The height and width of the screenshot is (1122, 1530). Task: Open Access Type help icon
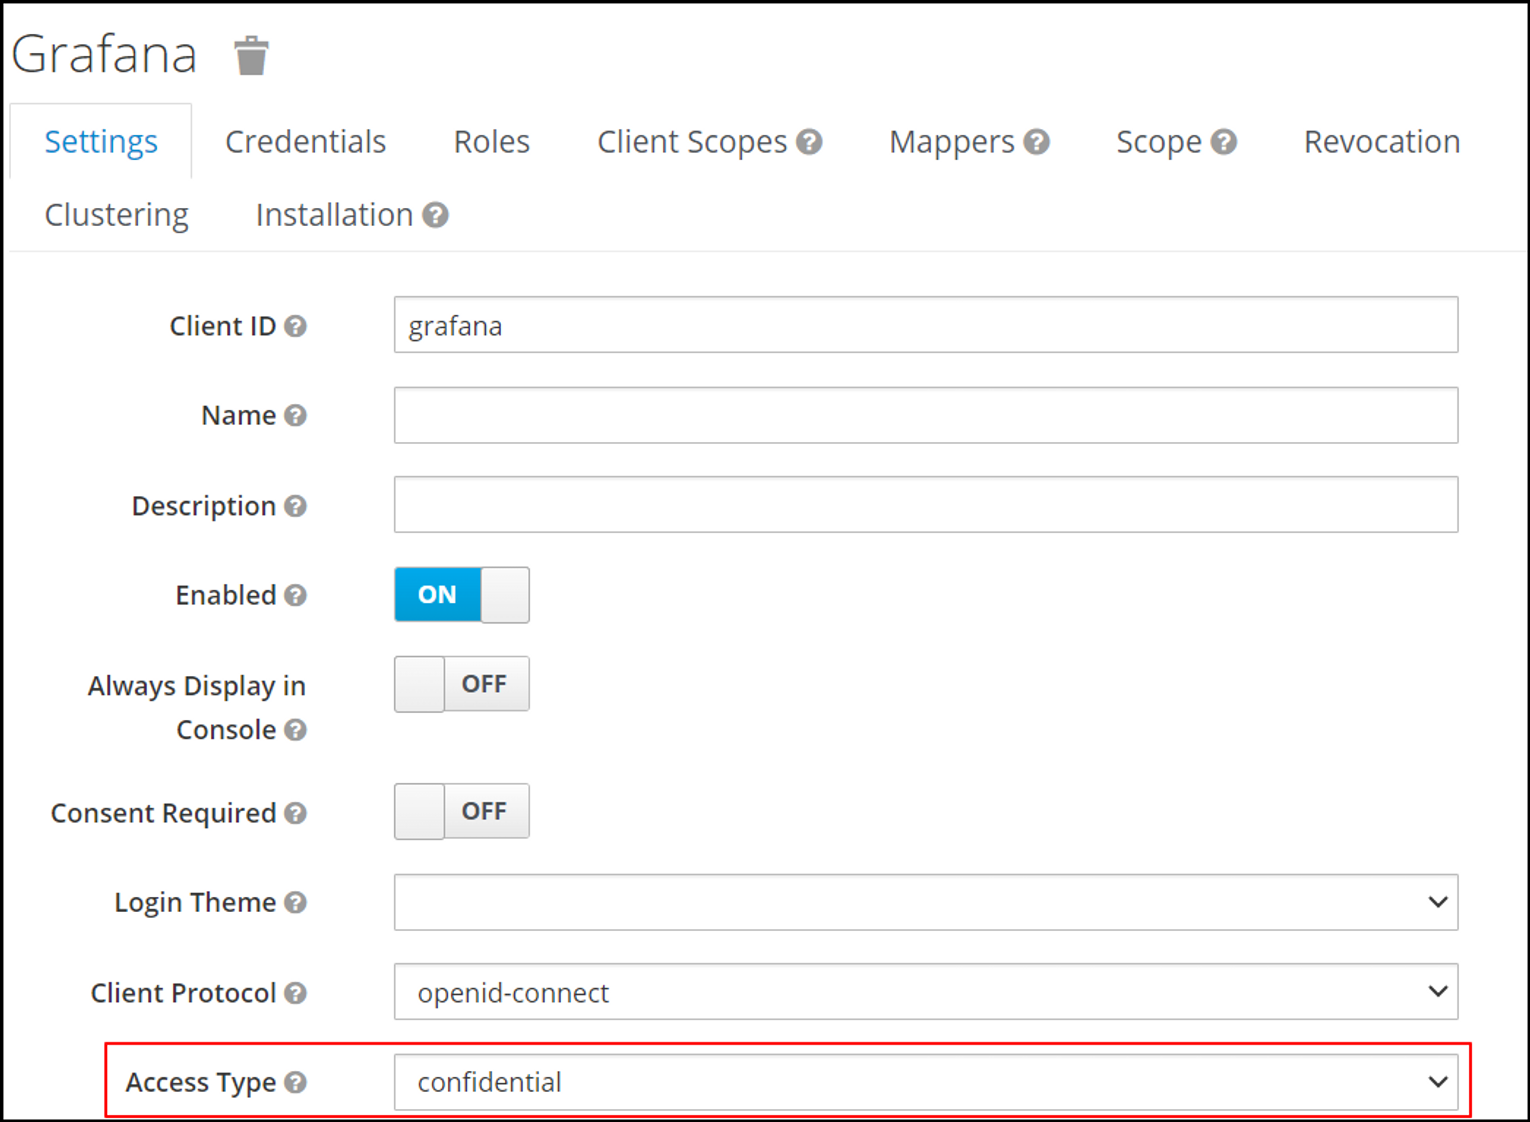click(295, 1082)
